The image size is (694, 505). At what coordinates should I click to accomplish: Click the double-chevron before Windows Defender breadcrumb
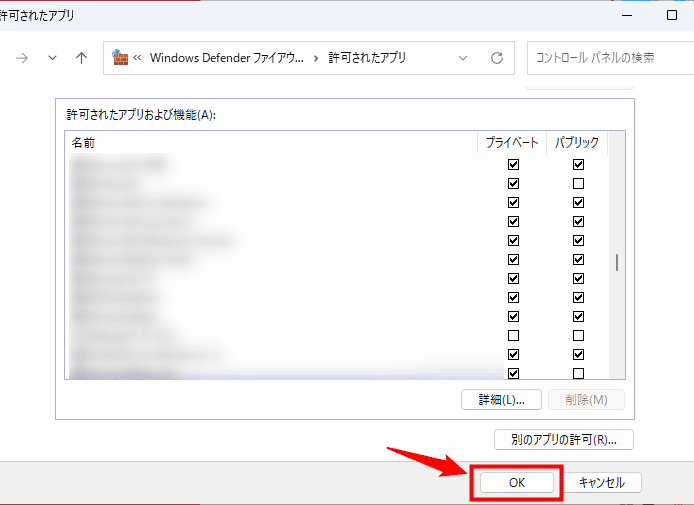click(137, 58)
